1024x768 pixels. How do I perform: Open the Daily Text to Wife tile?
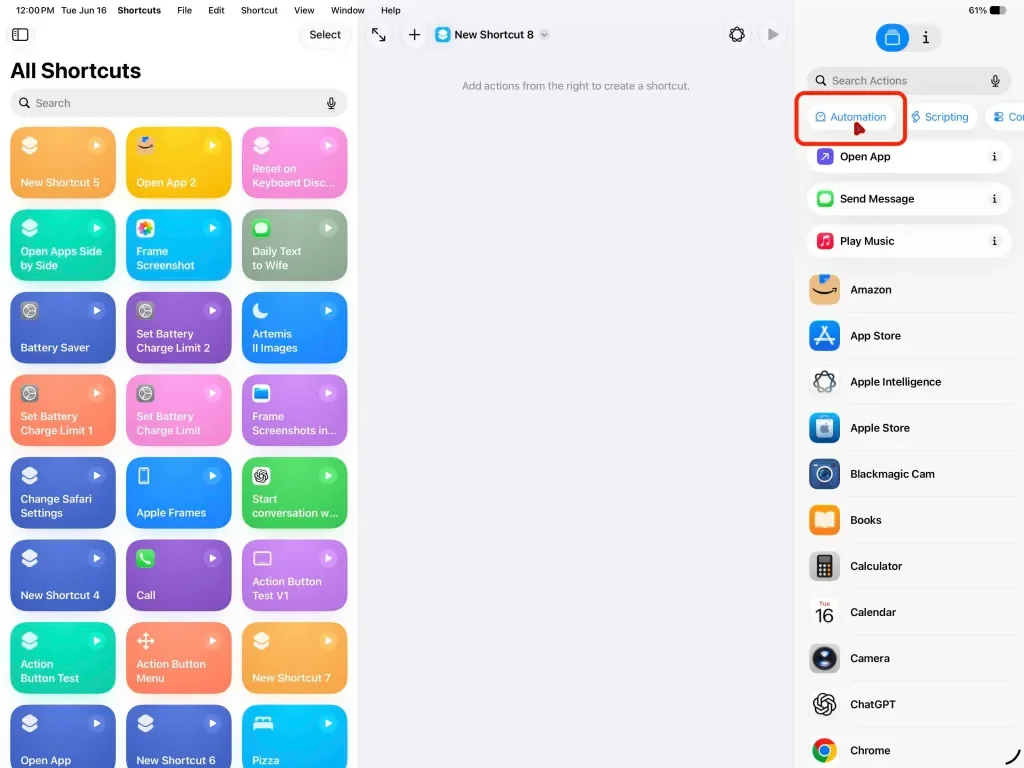[x=295, y=245]
